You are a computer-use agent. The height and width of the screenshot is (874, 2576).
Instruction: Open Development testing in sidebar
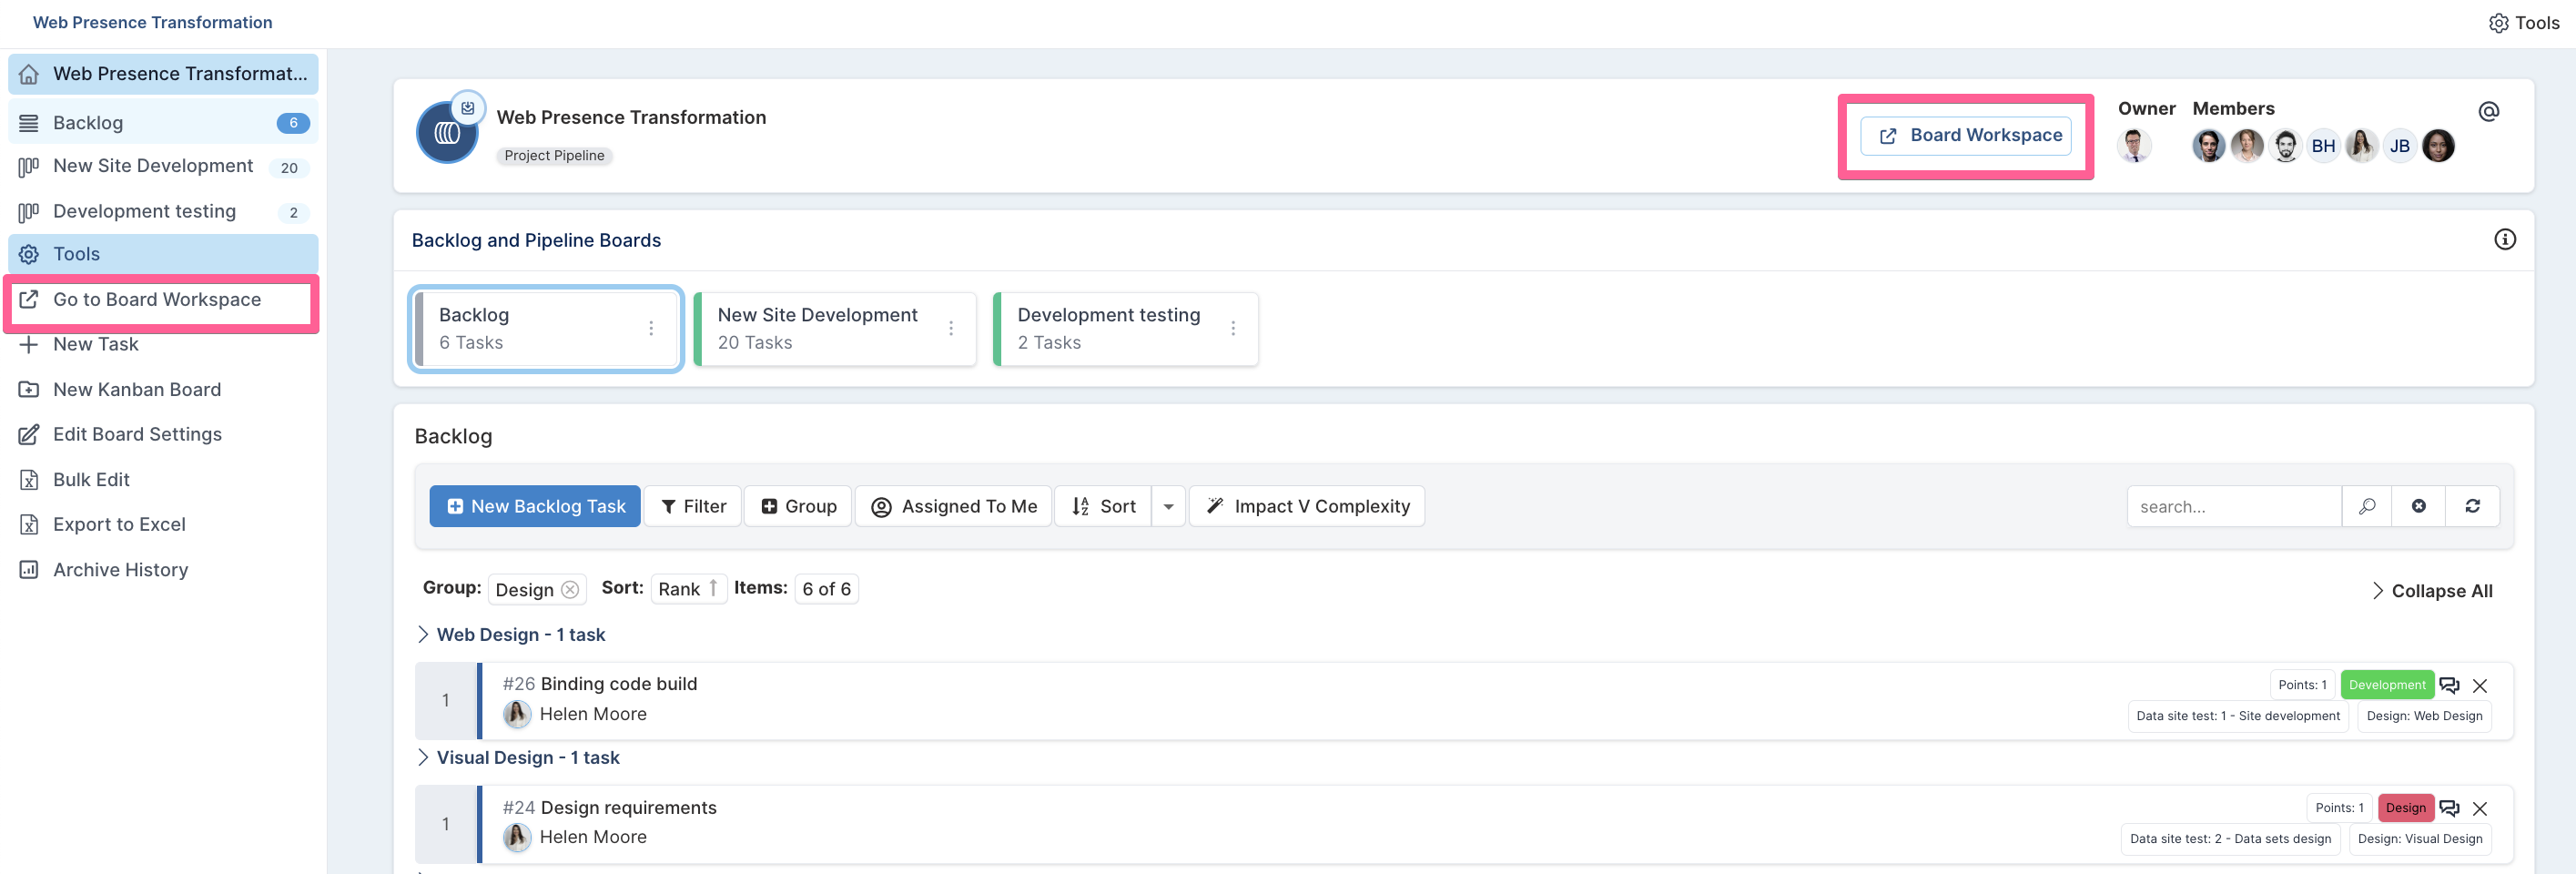pyautogui.click(x=163, y=211)
